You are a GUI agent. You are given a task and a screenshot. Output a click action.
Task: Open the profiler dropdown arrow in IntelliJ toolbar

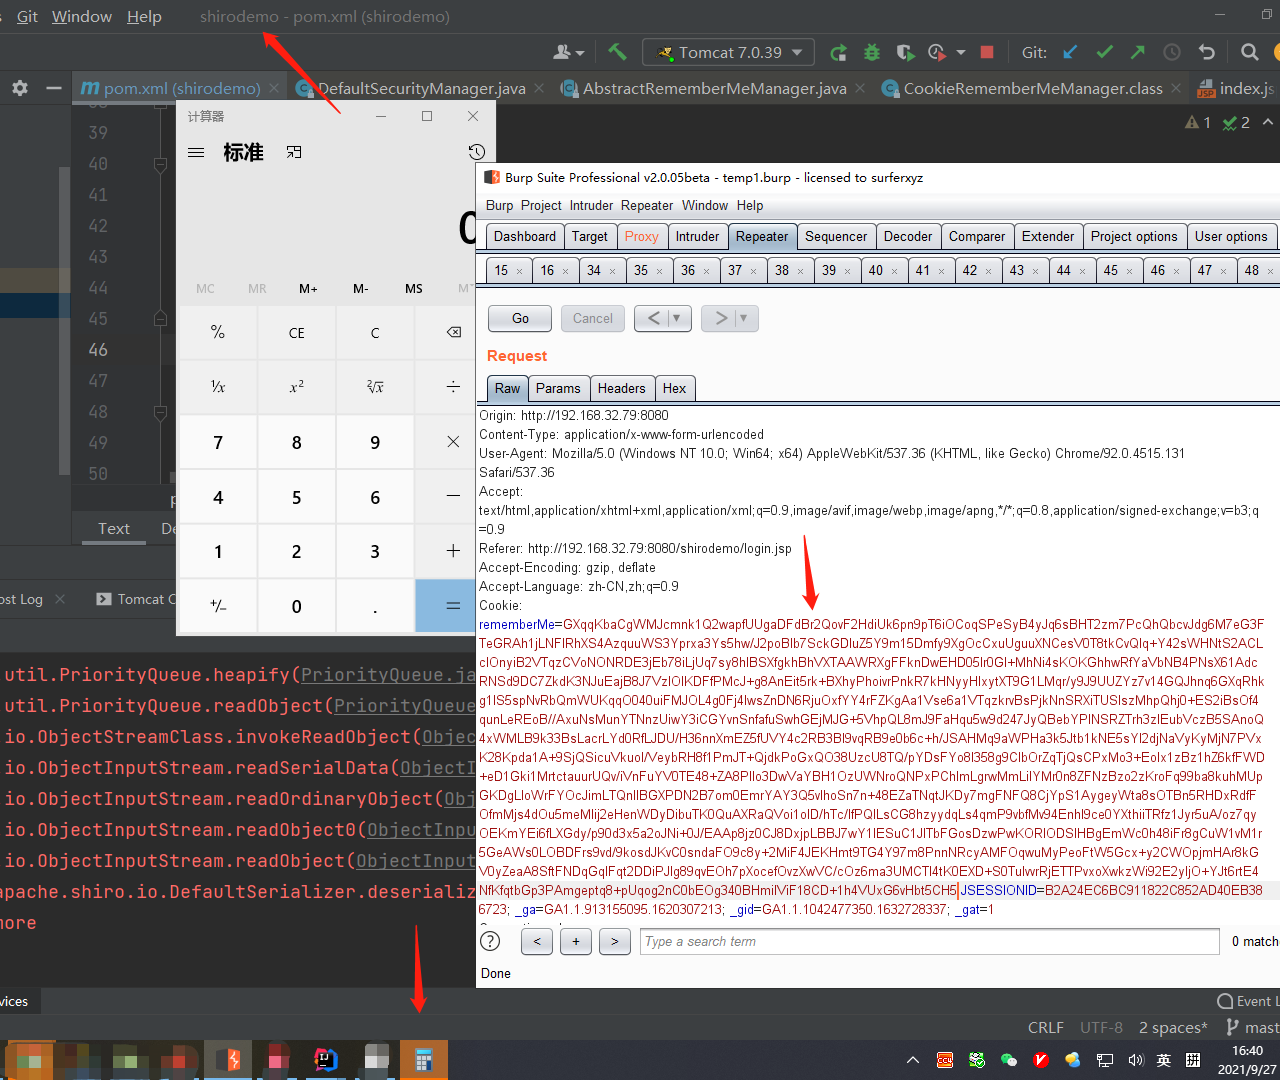[961, 52]
